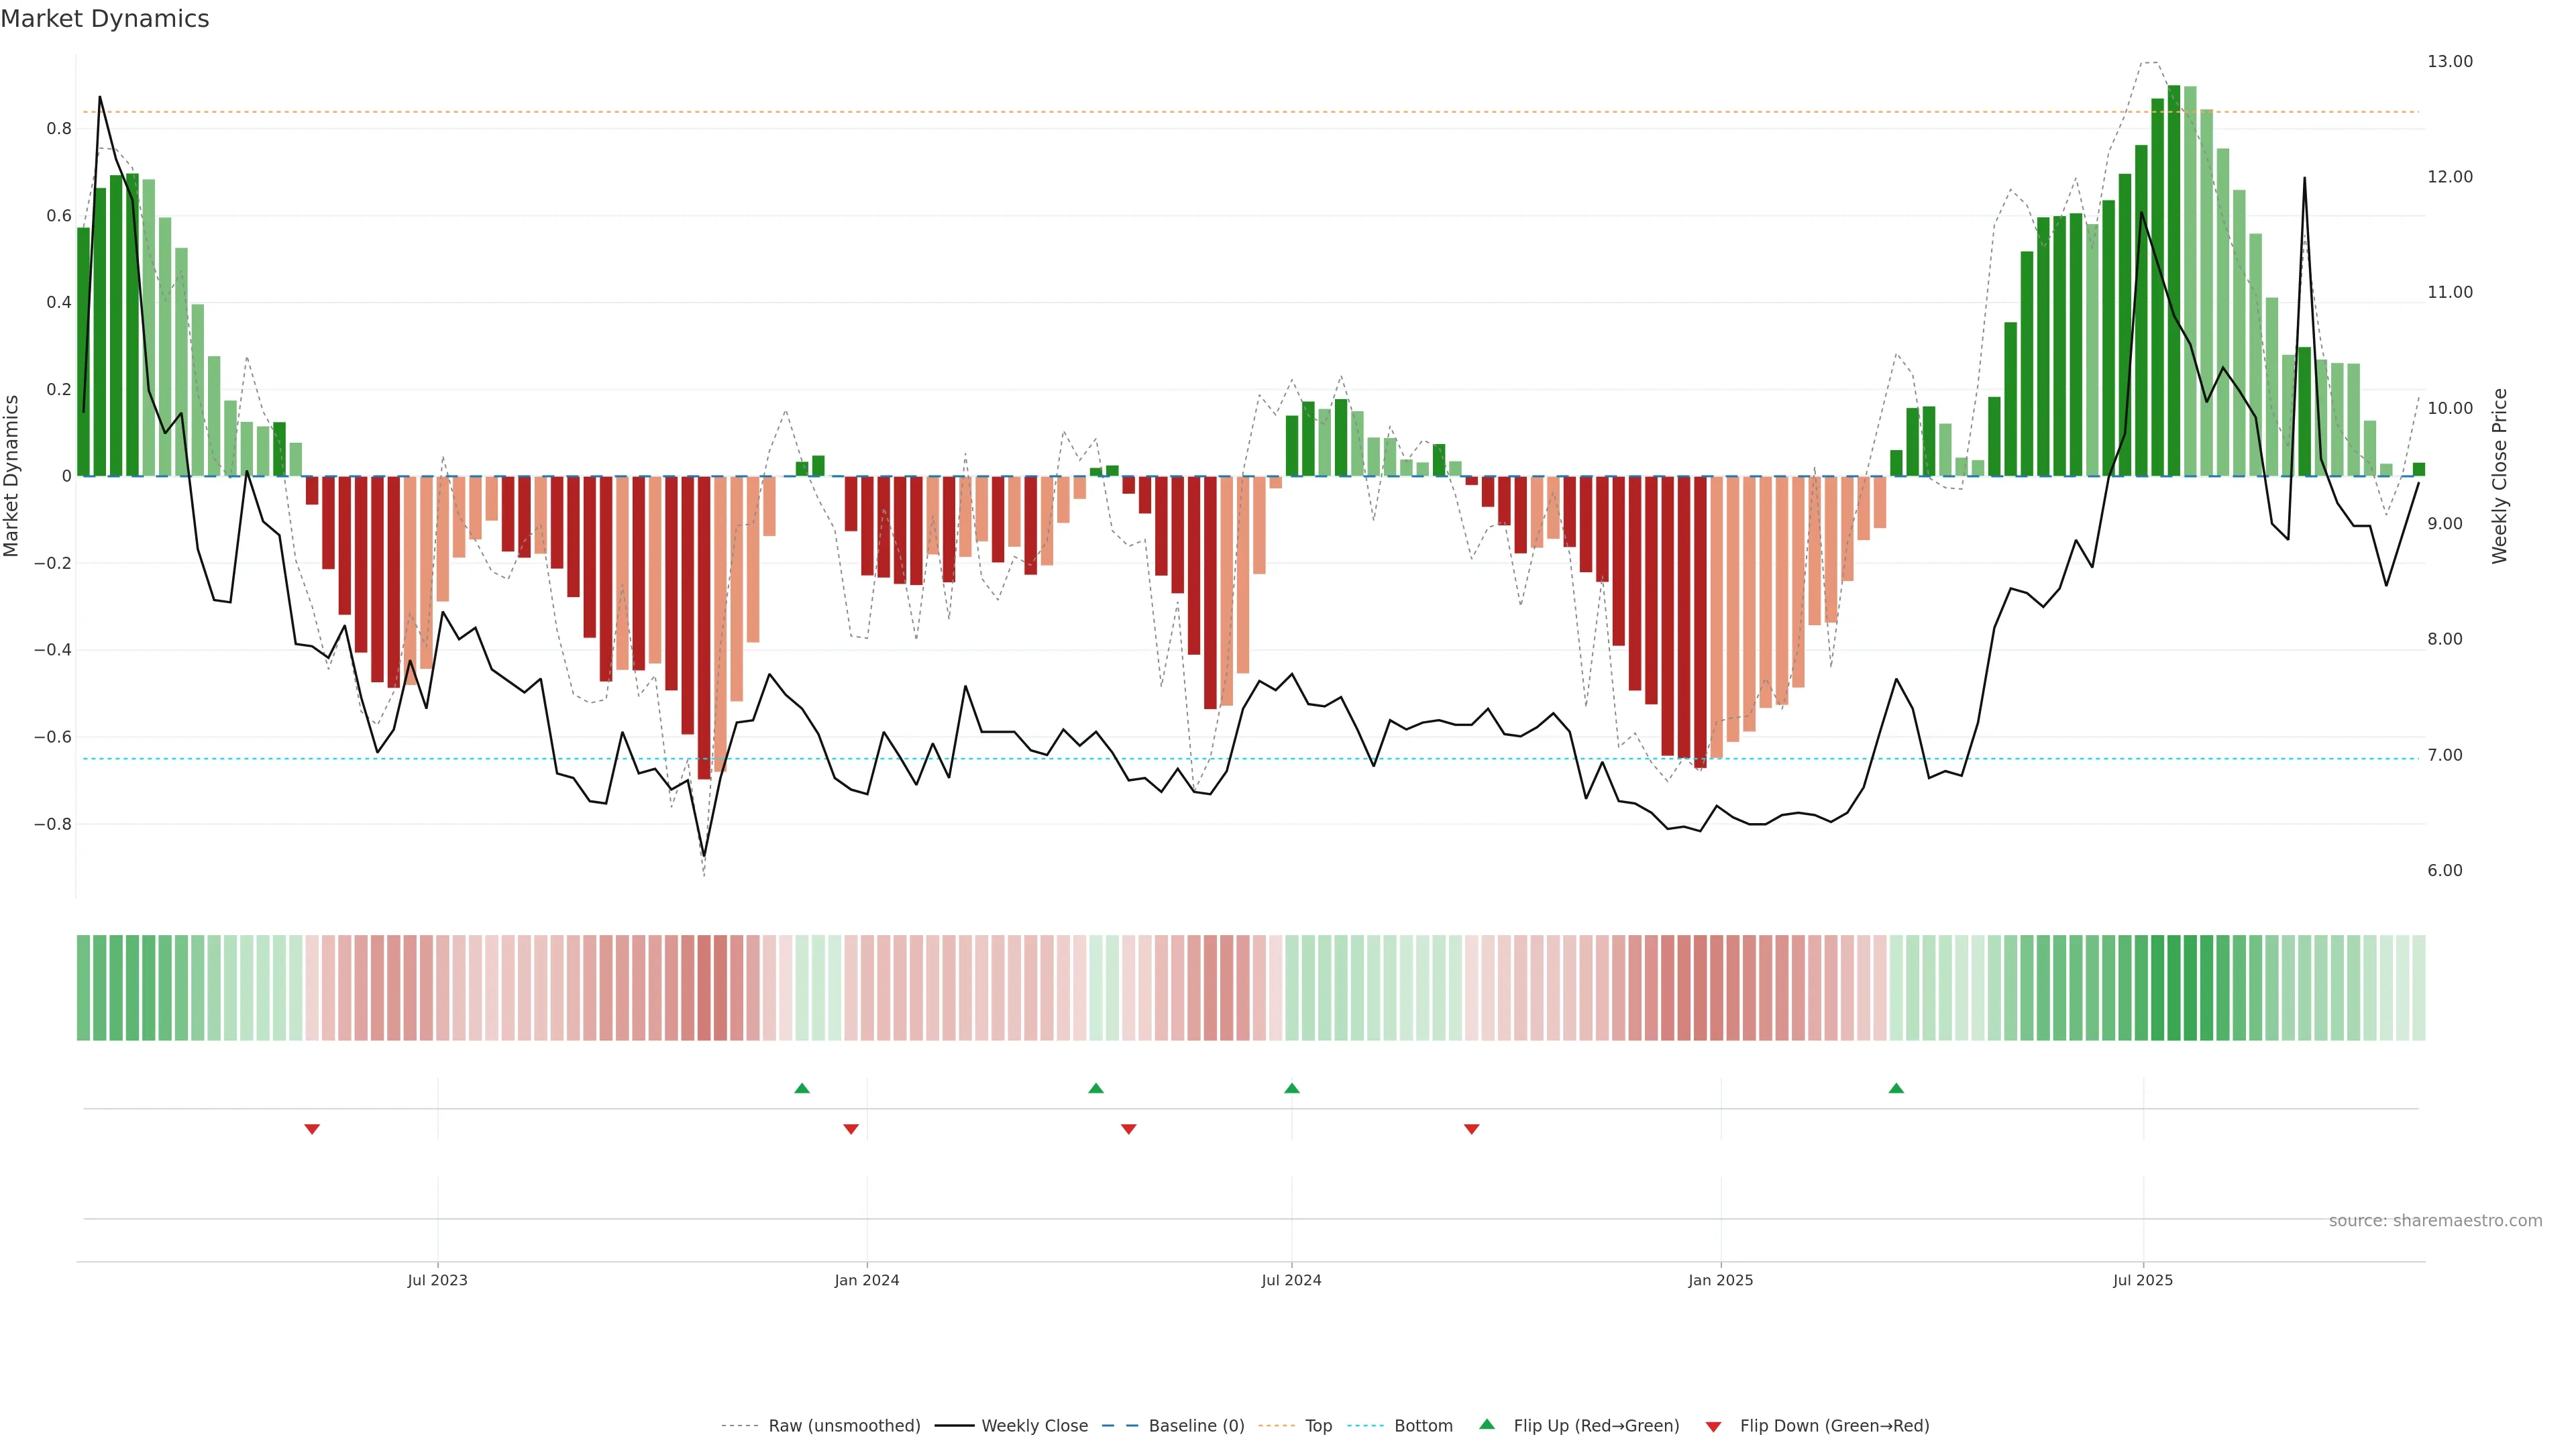2576x1449 pixels.
Task: Click the Jul 2023 x-axis label
Action: coord(437,1280)
